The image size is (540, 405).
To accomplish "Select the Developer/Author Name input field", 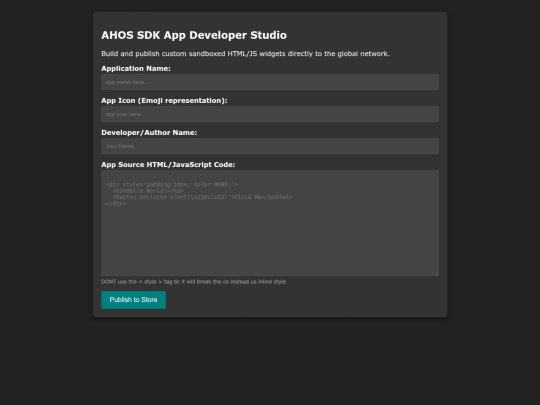I will [270, 146].
